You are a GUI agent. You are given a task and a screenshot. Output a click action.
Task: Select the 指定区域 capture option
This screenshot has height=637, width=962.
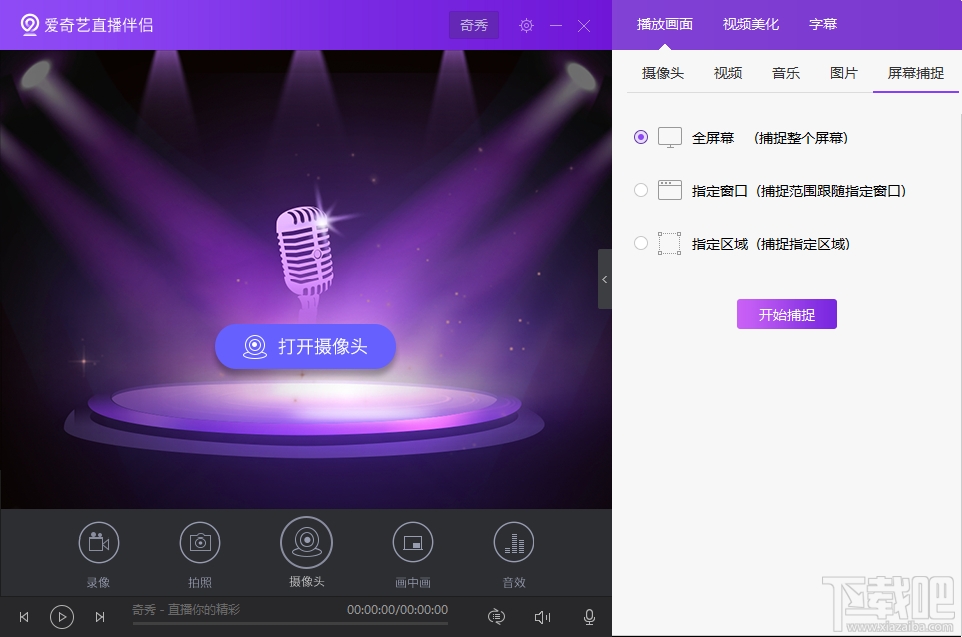click(640, 243)
